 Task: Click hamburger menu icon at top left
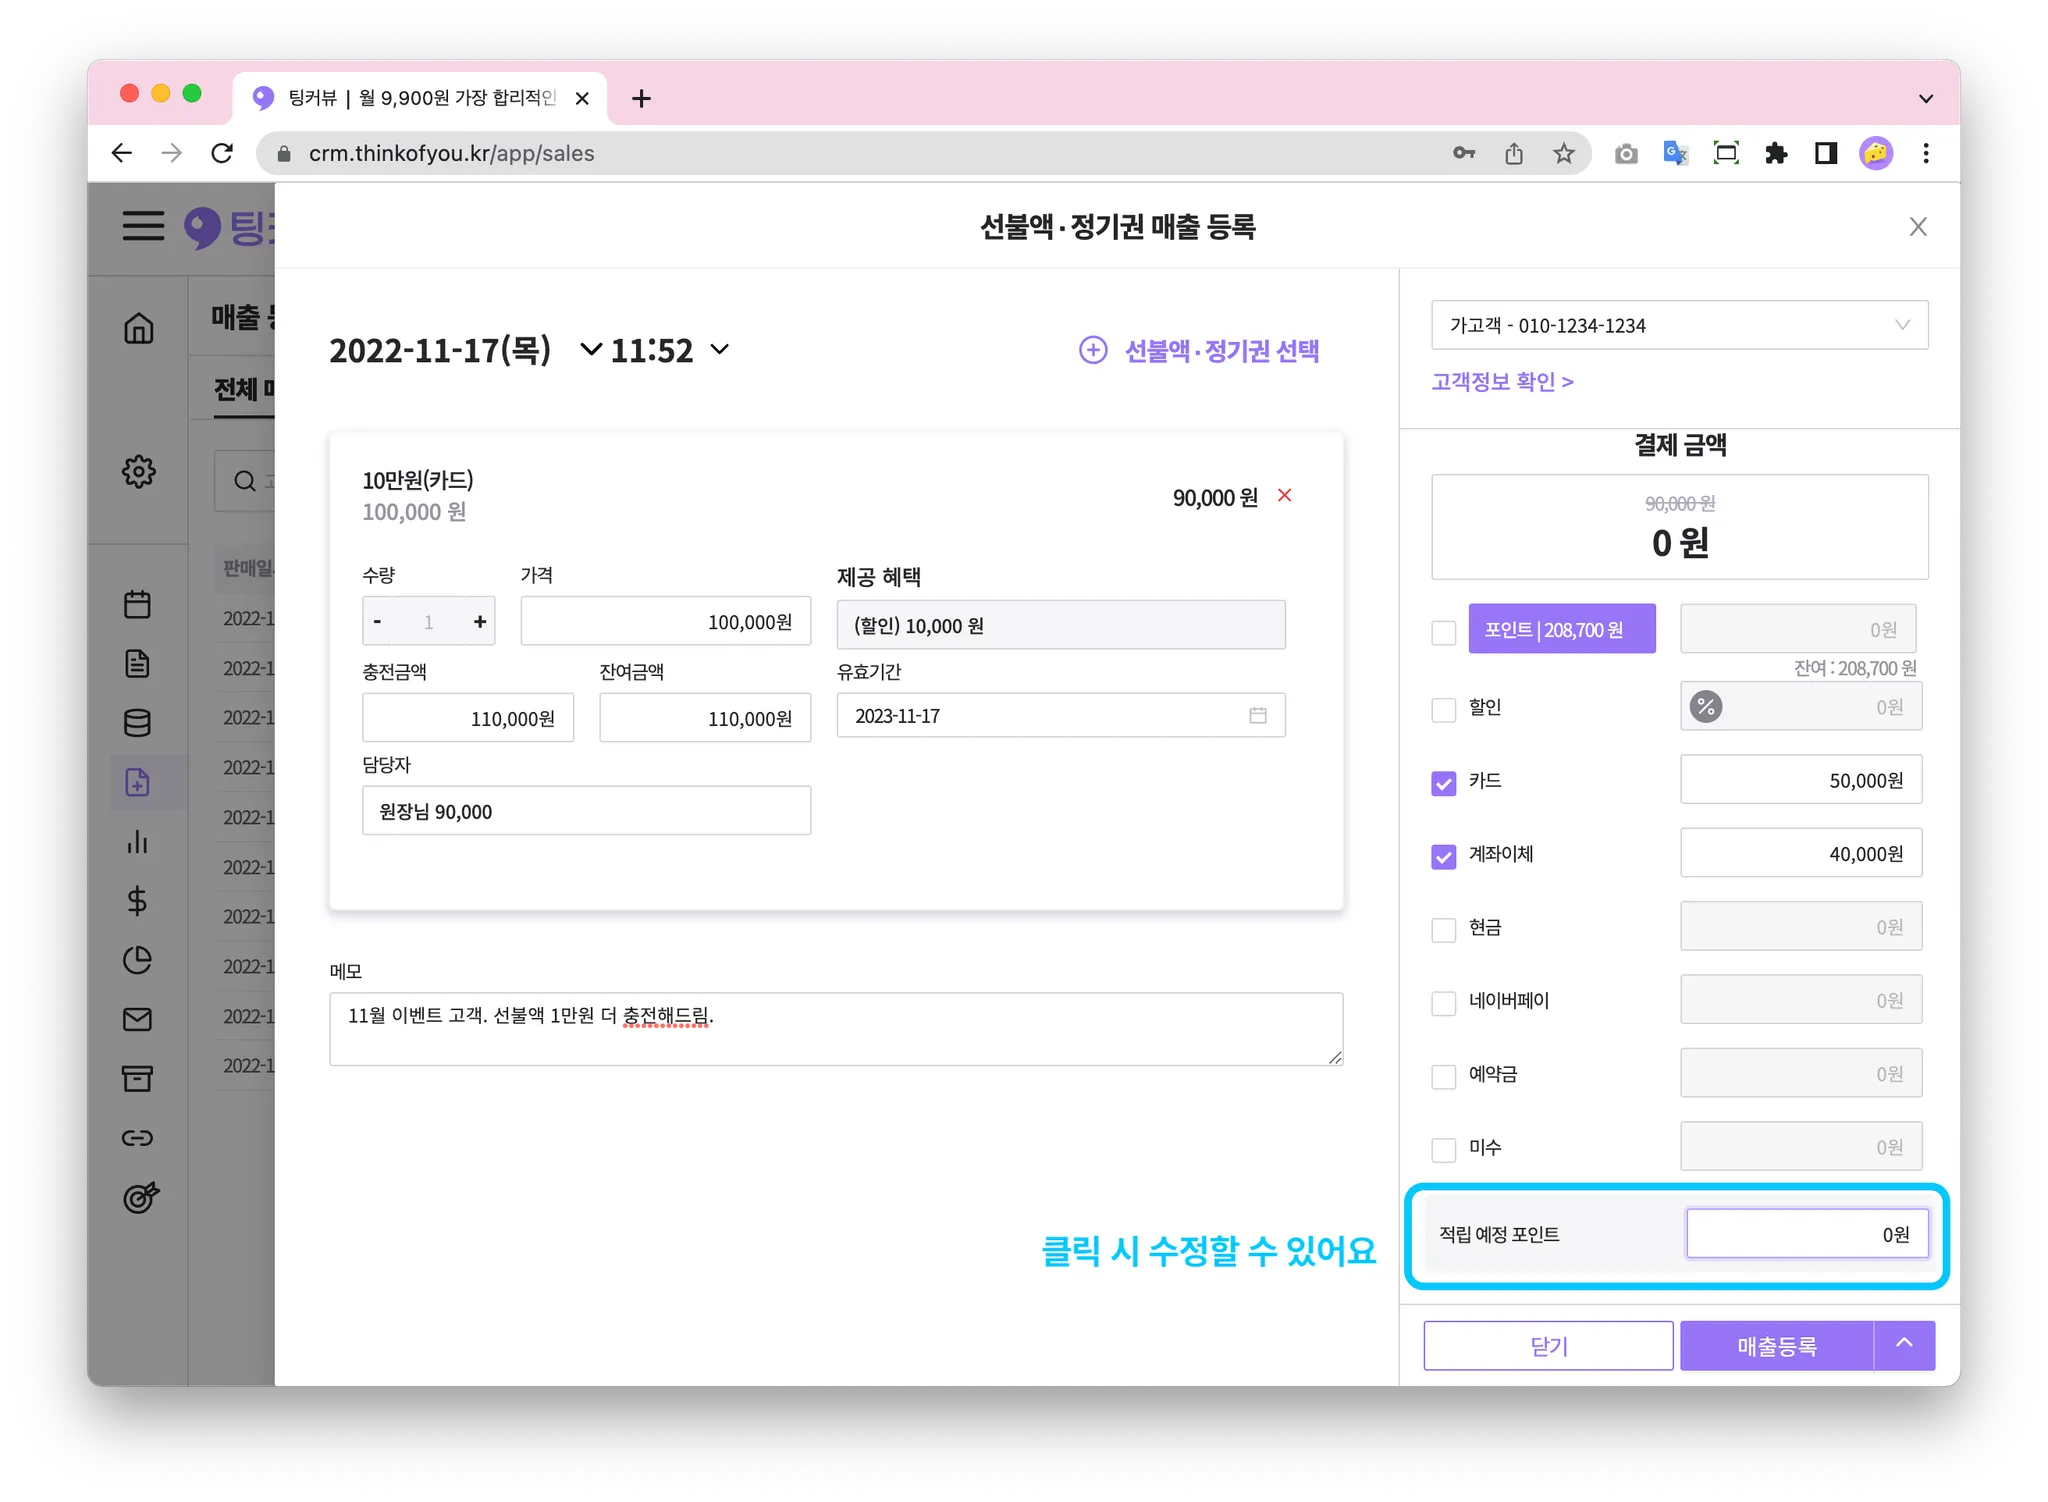click(143, 226)
